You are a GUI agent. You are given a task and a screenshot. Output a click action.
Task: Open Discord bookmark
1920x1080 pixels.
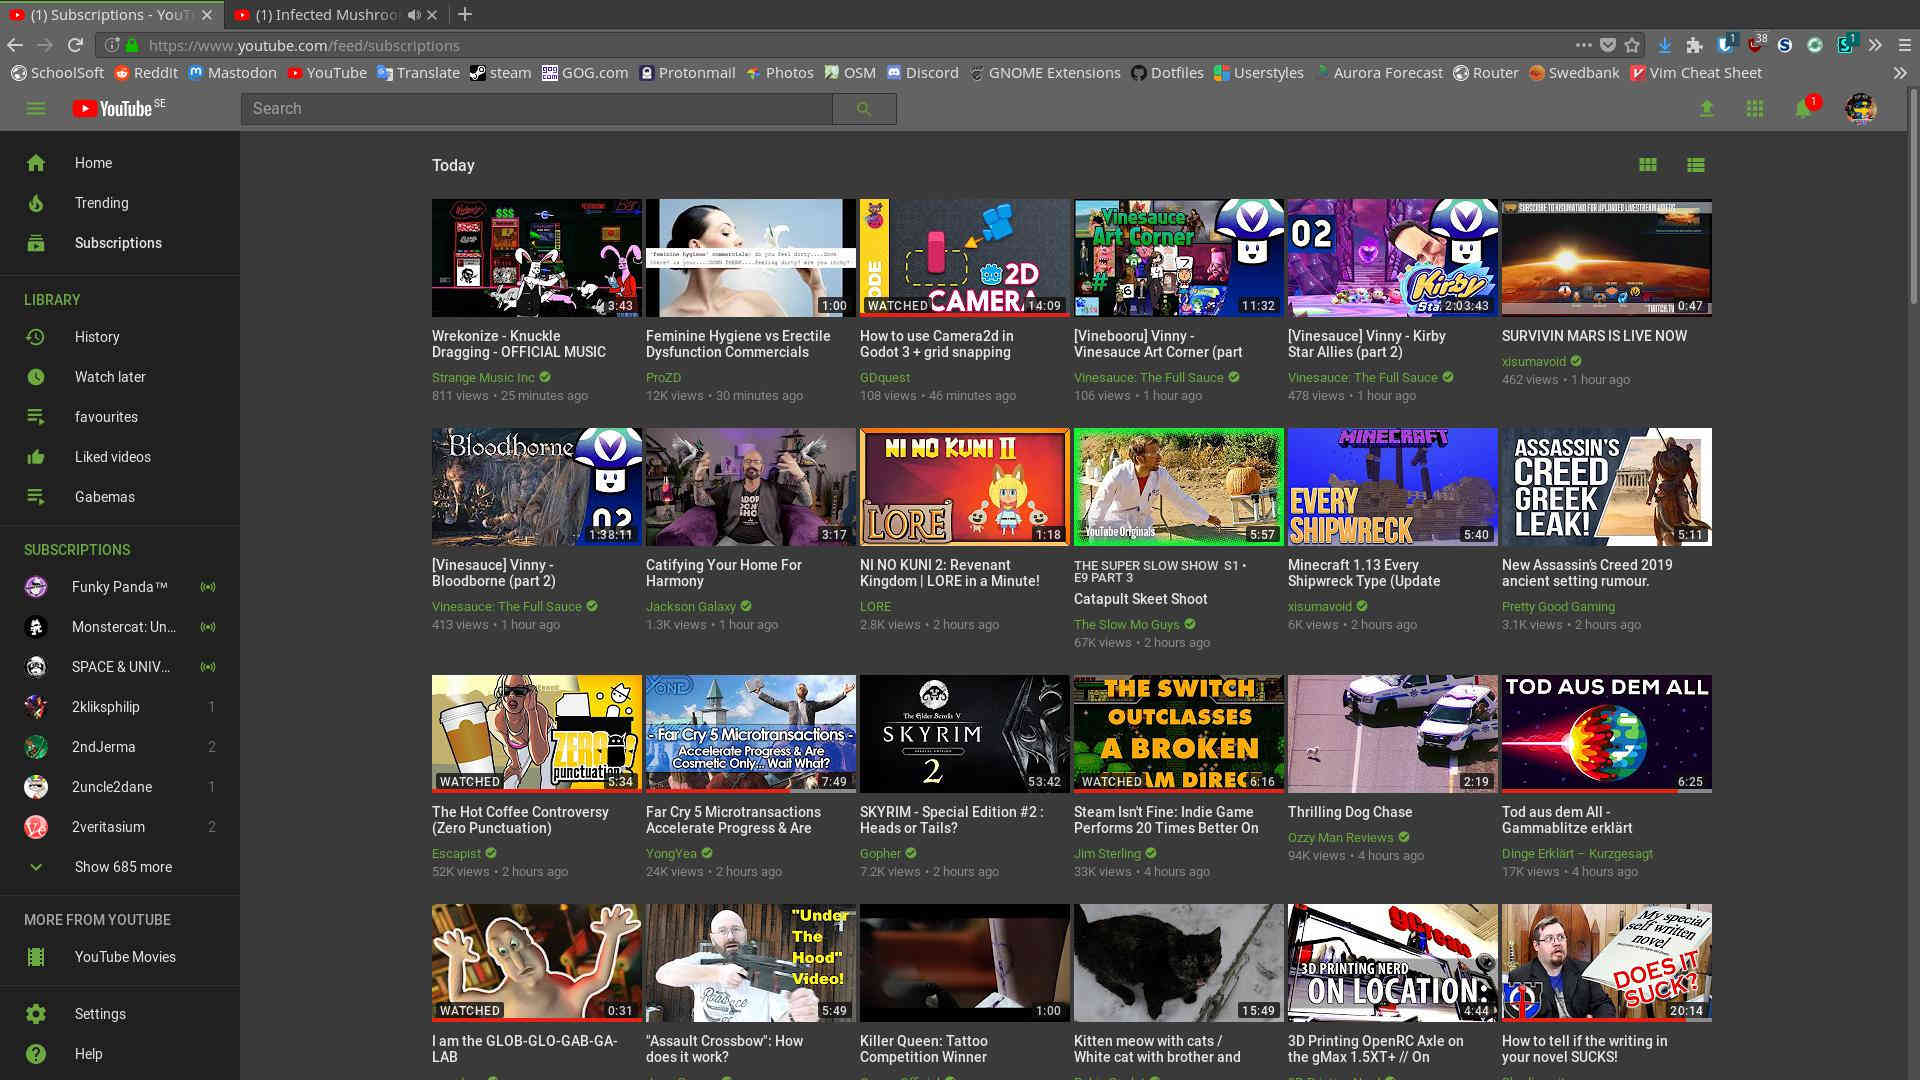(x=922, y=73)
